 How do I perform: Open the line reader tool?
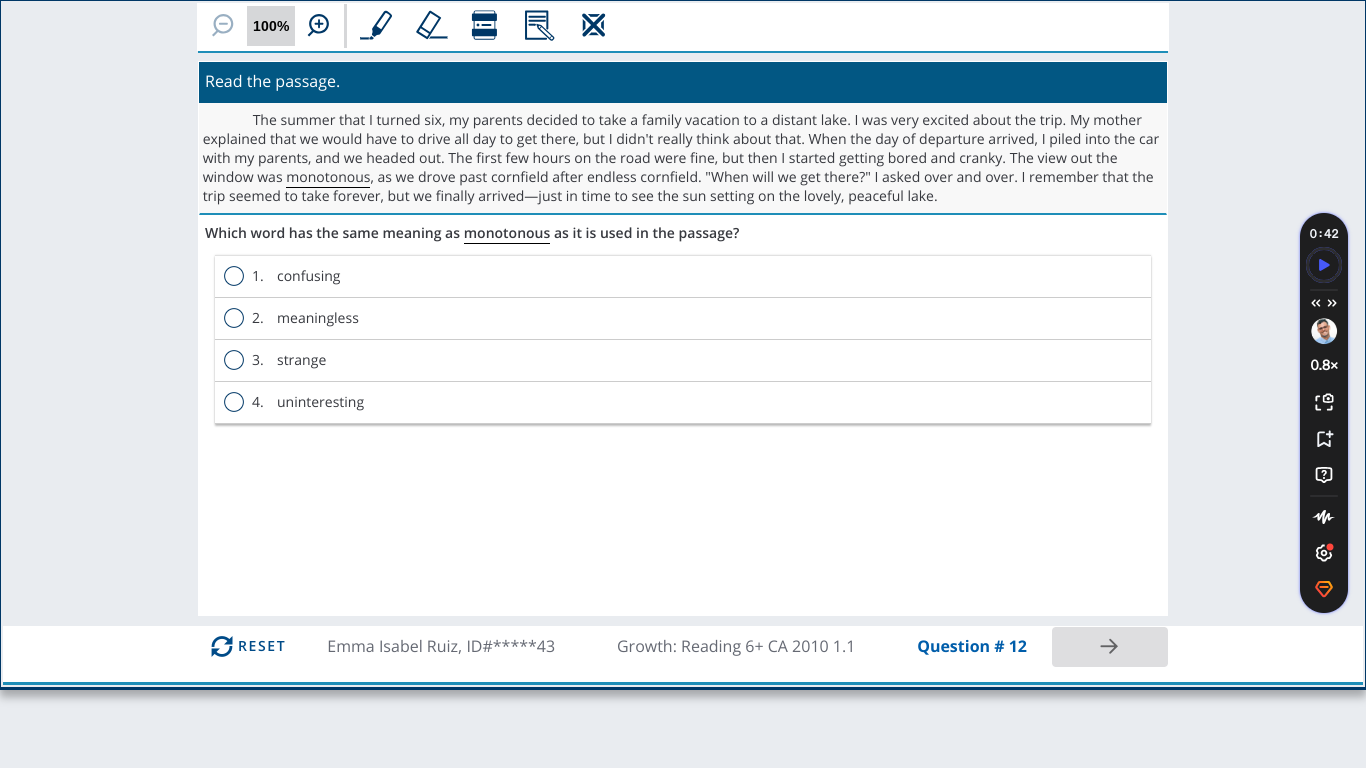point(485,25)
